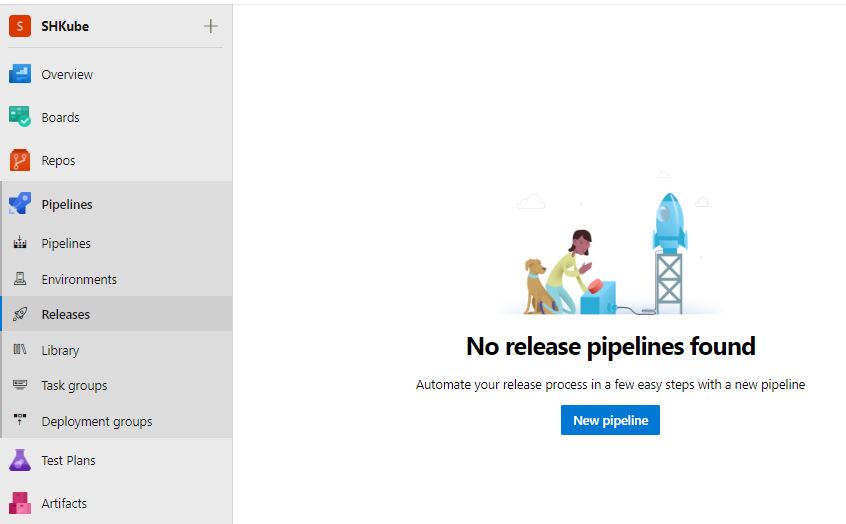Open Deployment groups
Image resolution: width=846 pixels, height=524 pixels.
pyautogui.click(x=97, y=422)
